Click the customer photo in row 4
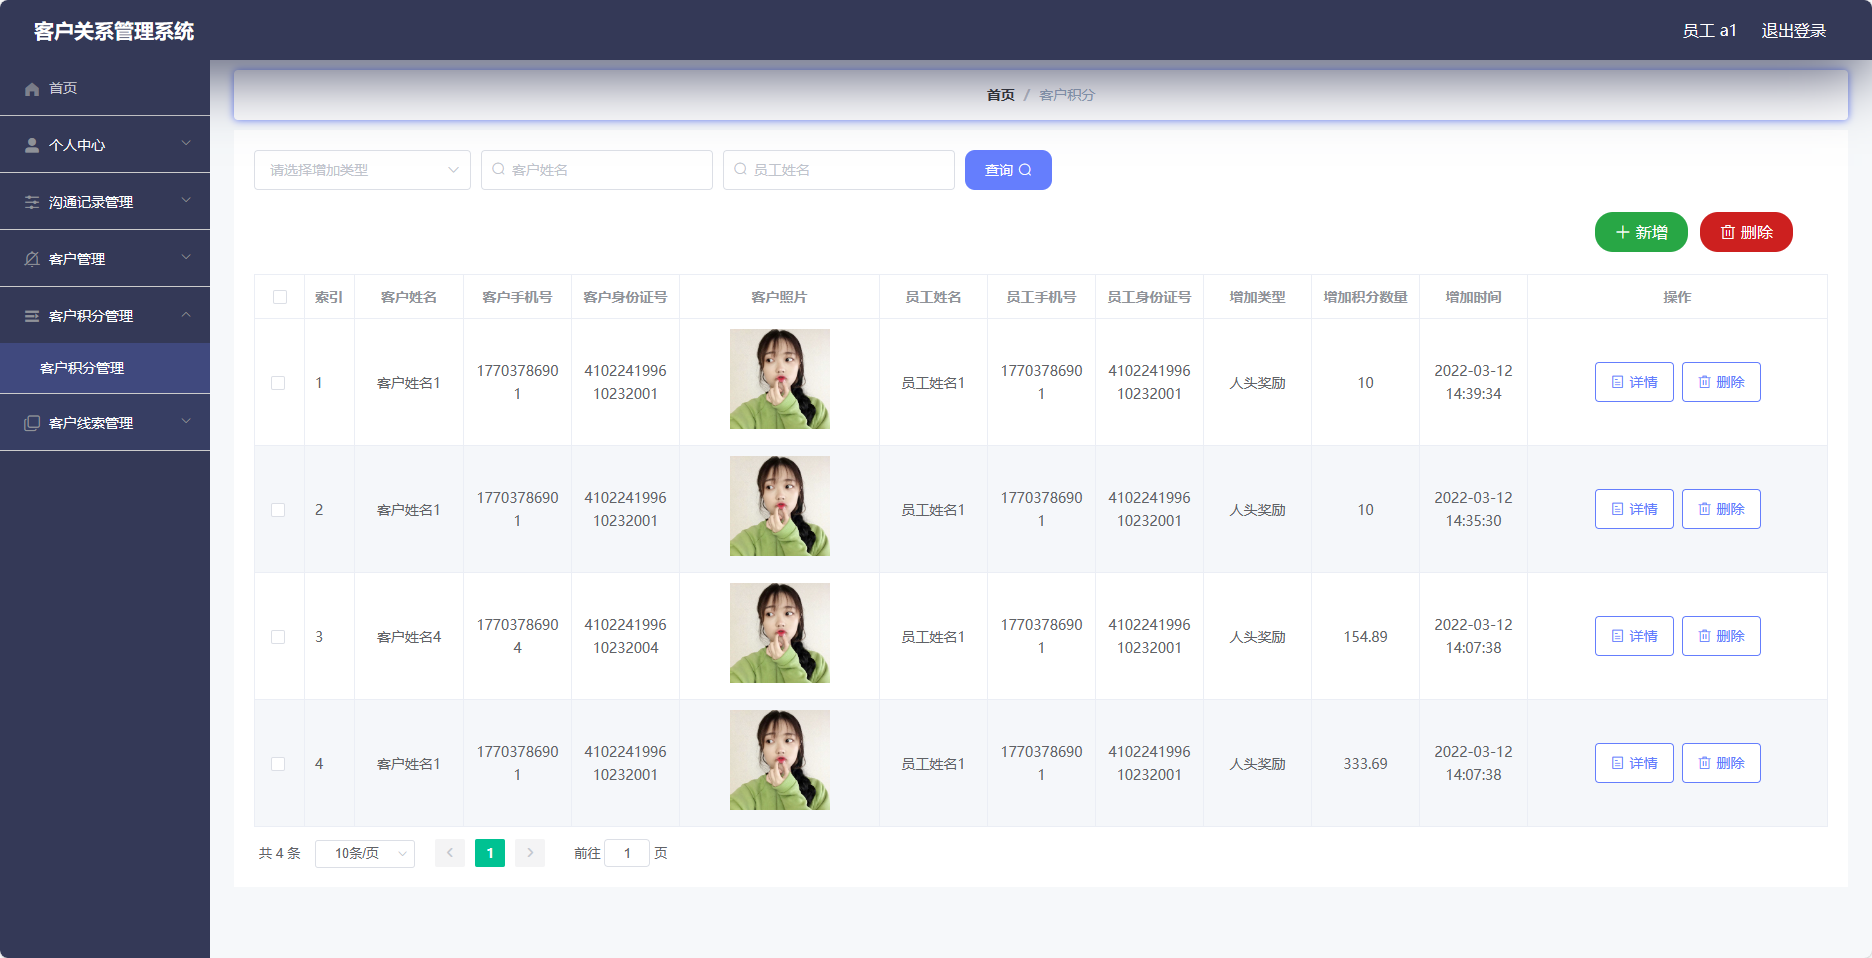 [x=779, y=760]
